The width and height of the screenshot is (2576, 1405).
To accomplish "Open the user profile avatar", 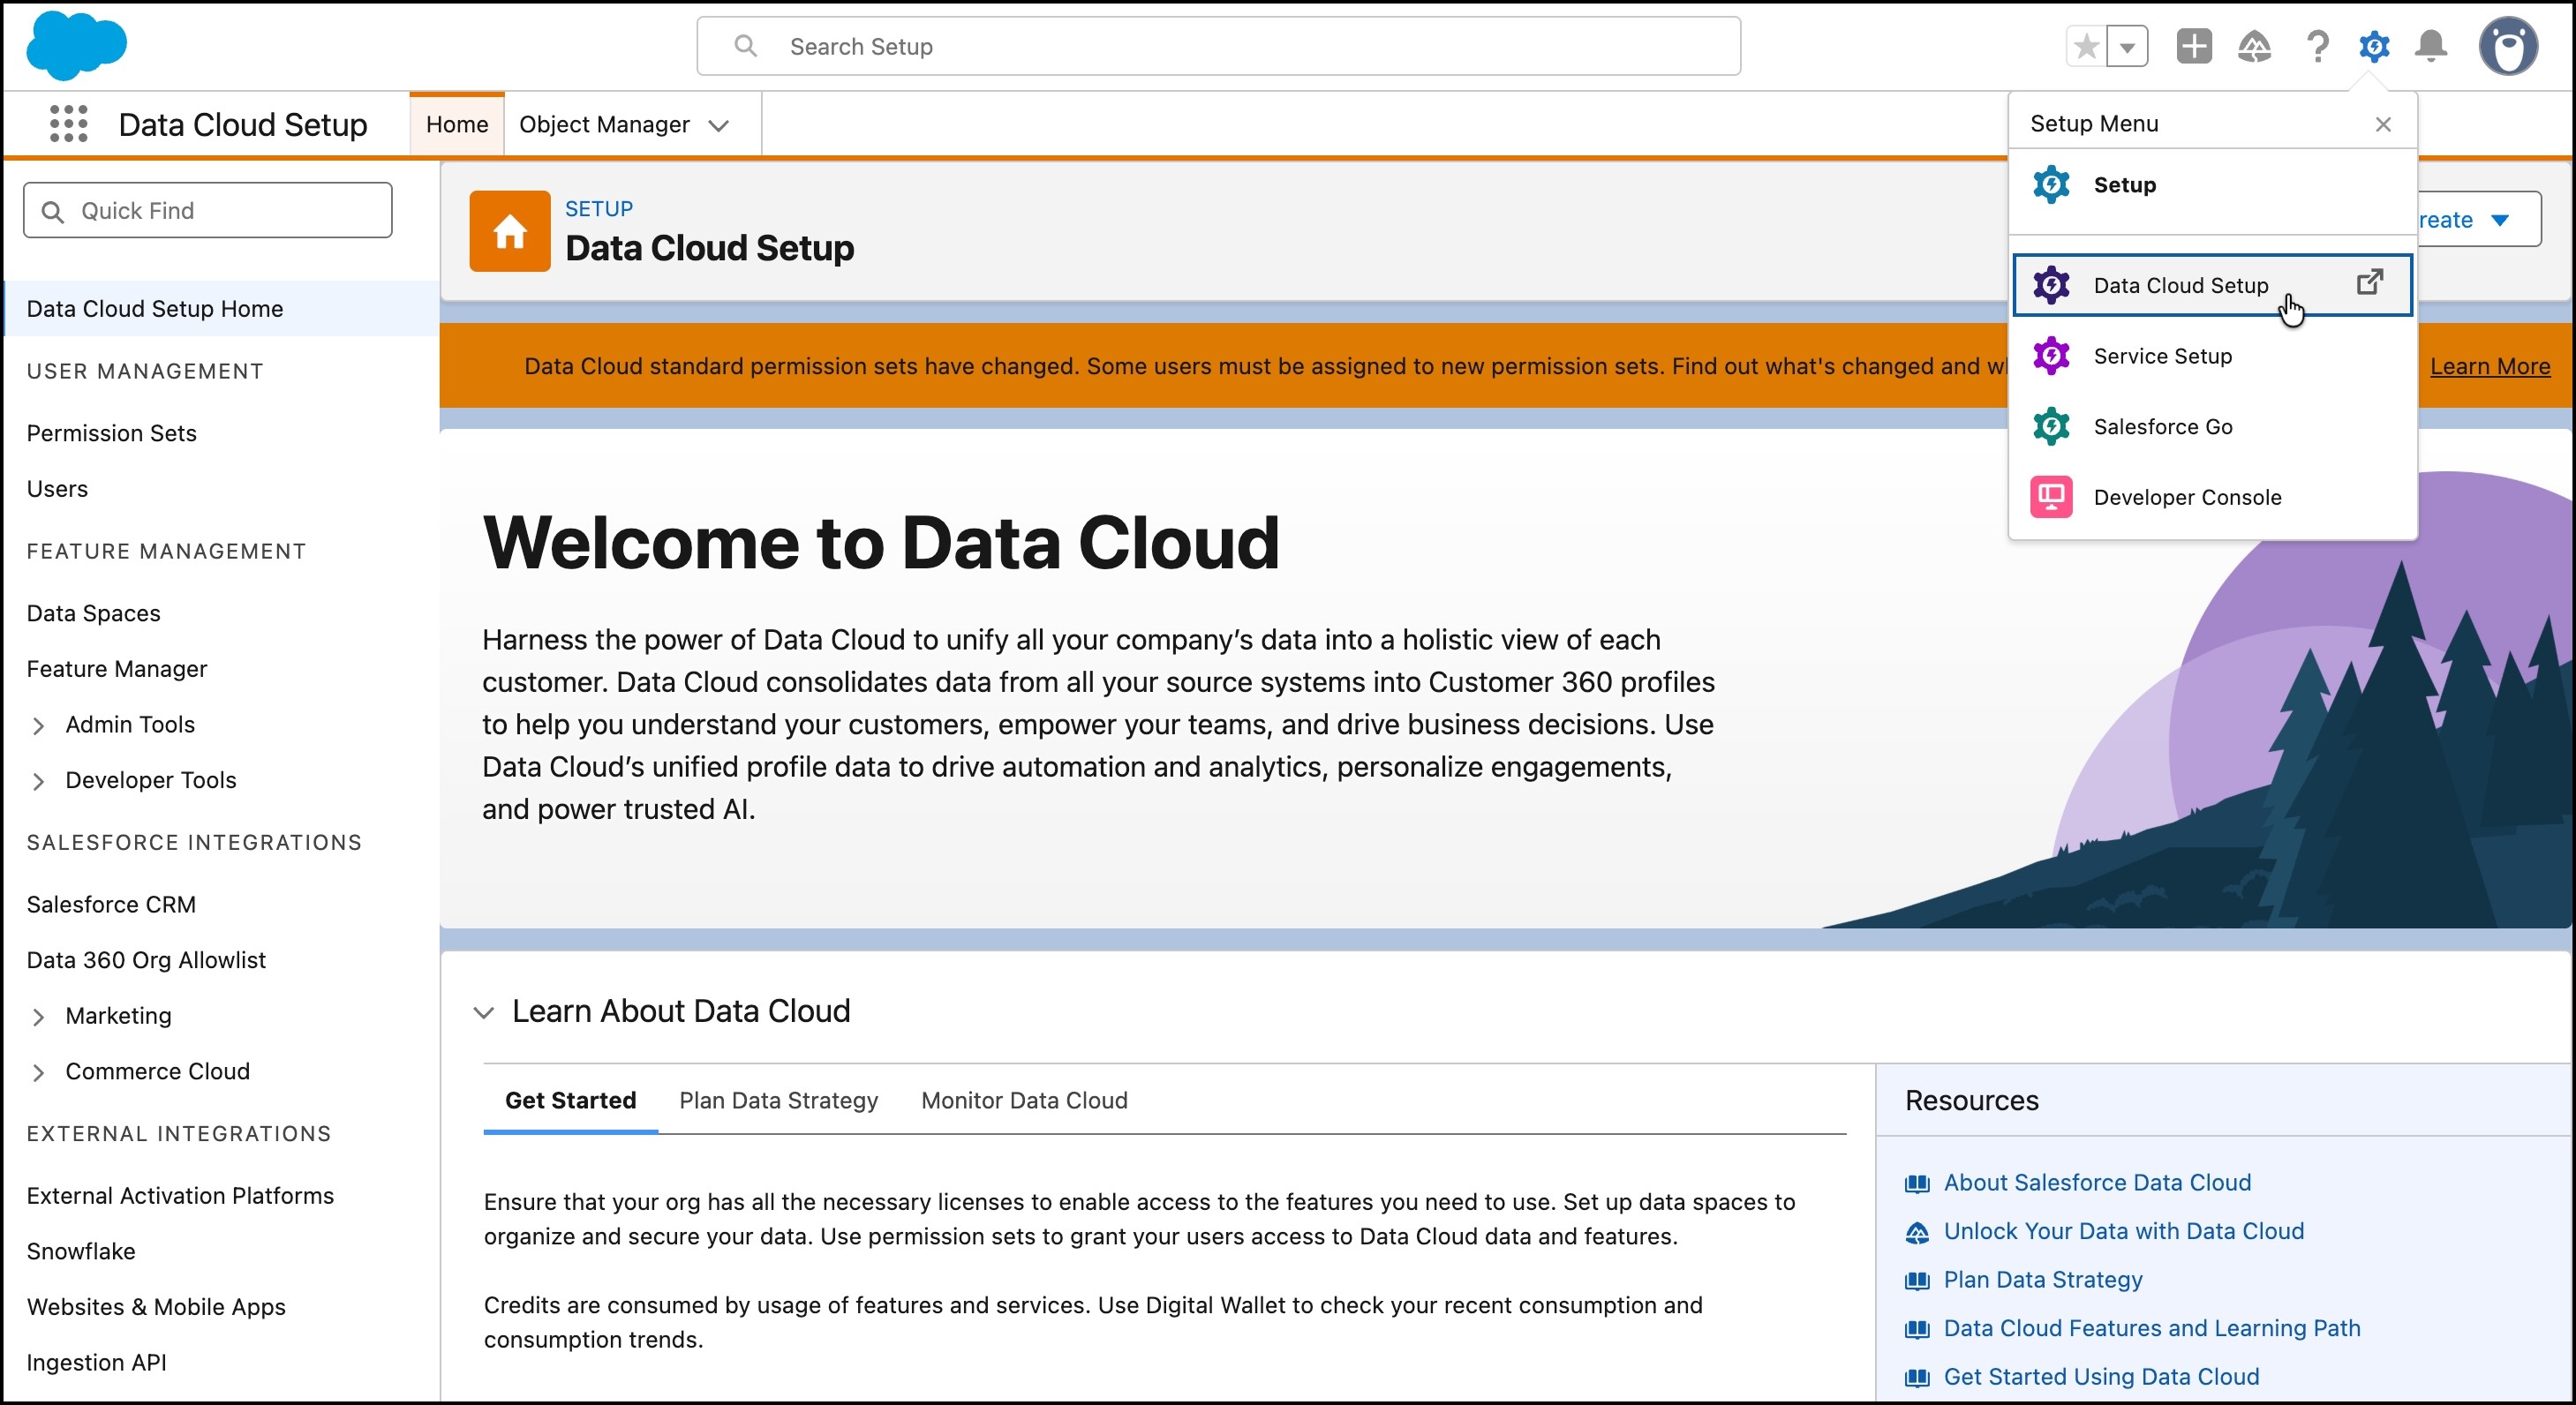I will point(2508,46).
